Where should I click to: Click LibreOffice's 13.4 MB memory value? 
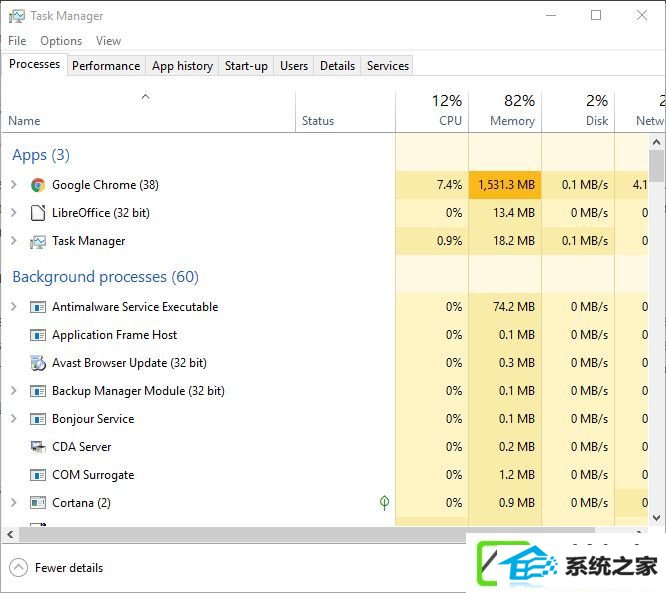514,212
